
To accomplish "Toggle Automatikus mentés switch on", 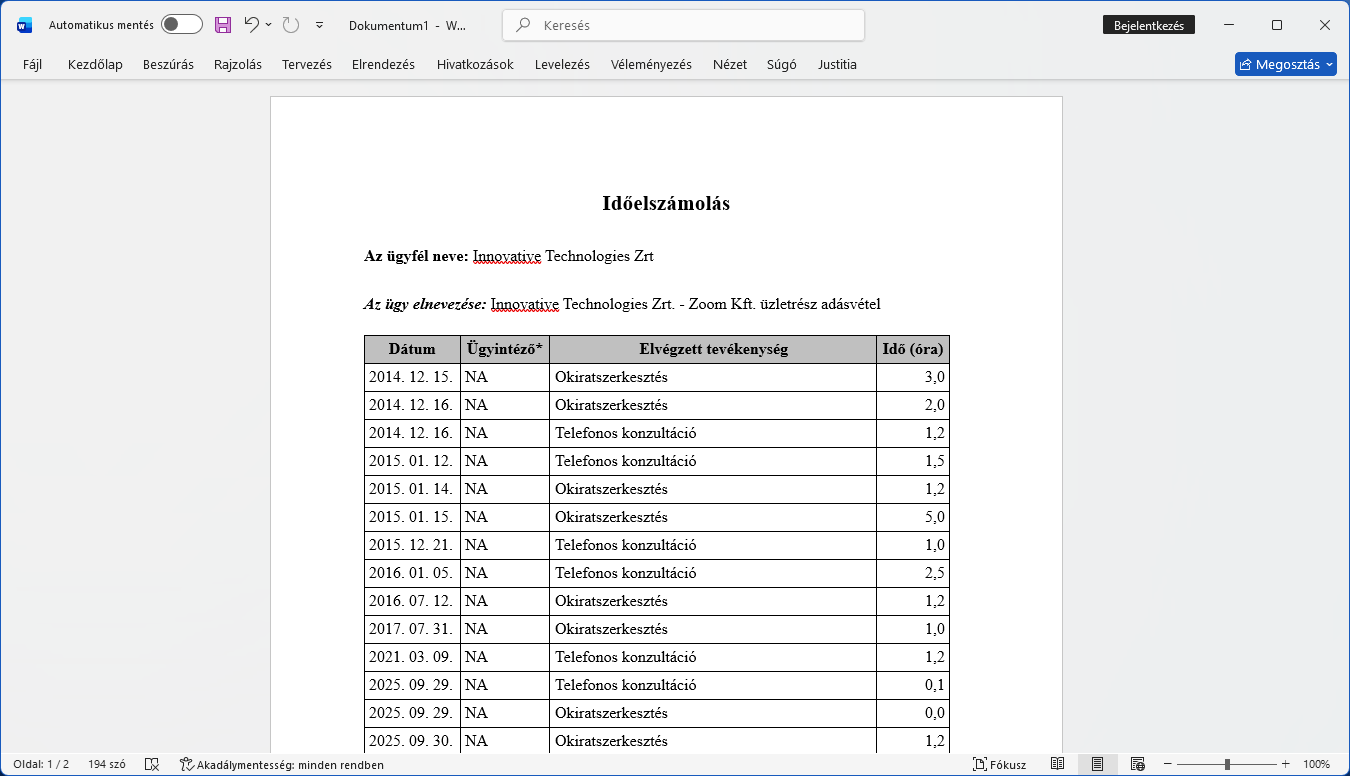I will pos(181,25).
